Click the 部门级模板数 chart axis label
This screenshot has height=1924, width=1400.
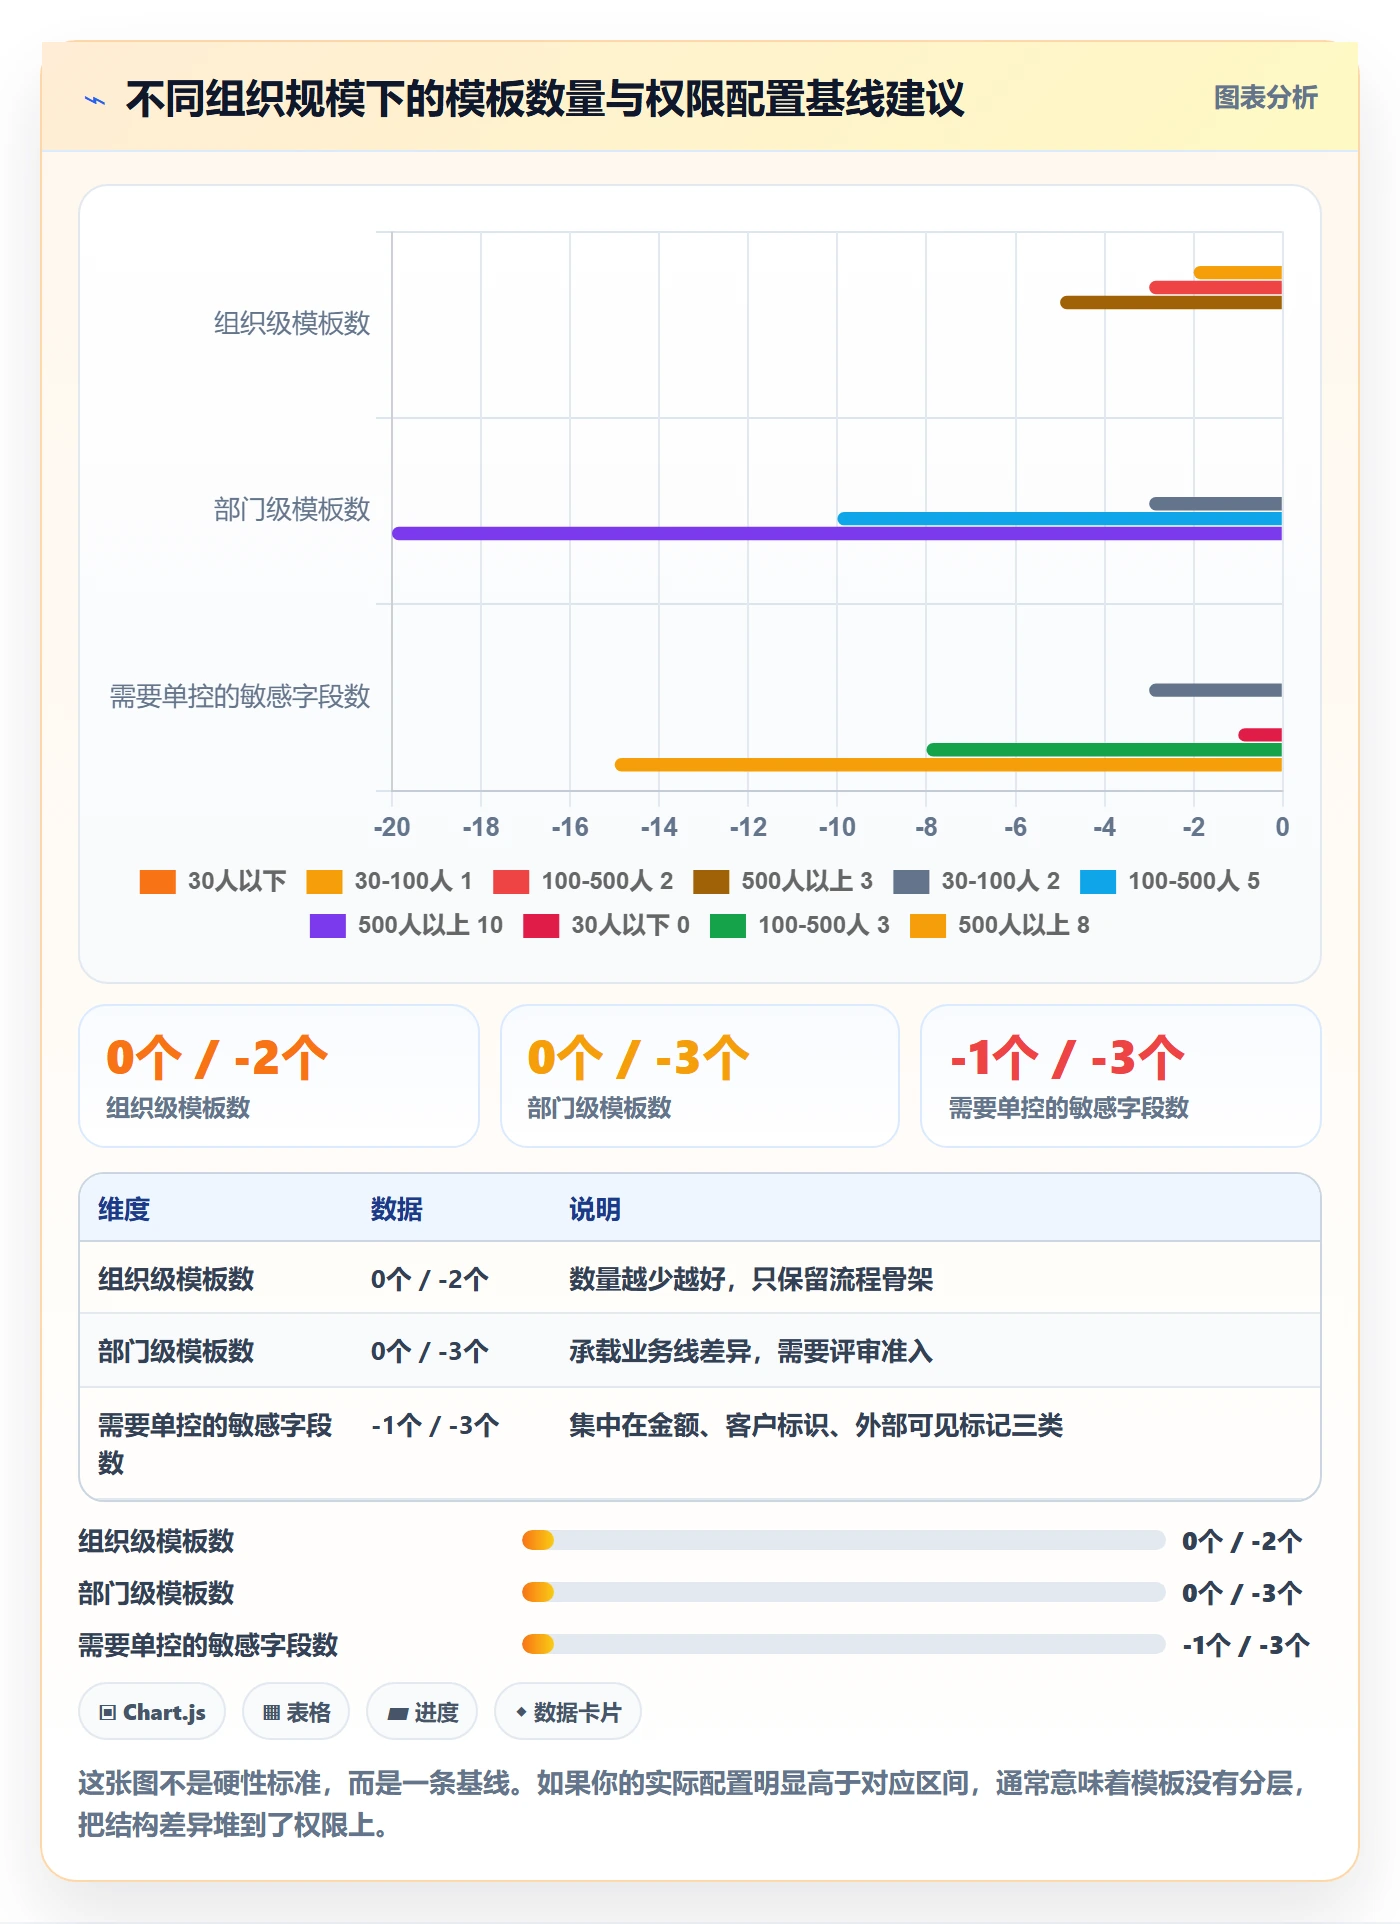coord(292,510)
